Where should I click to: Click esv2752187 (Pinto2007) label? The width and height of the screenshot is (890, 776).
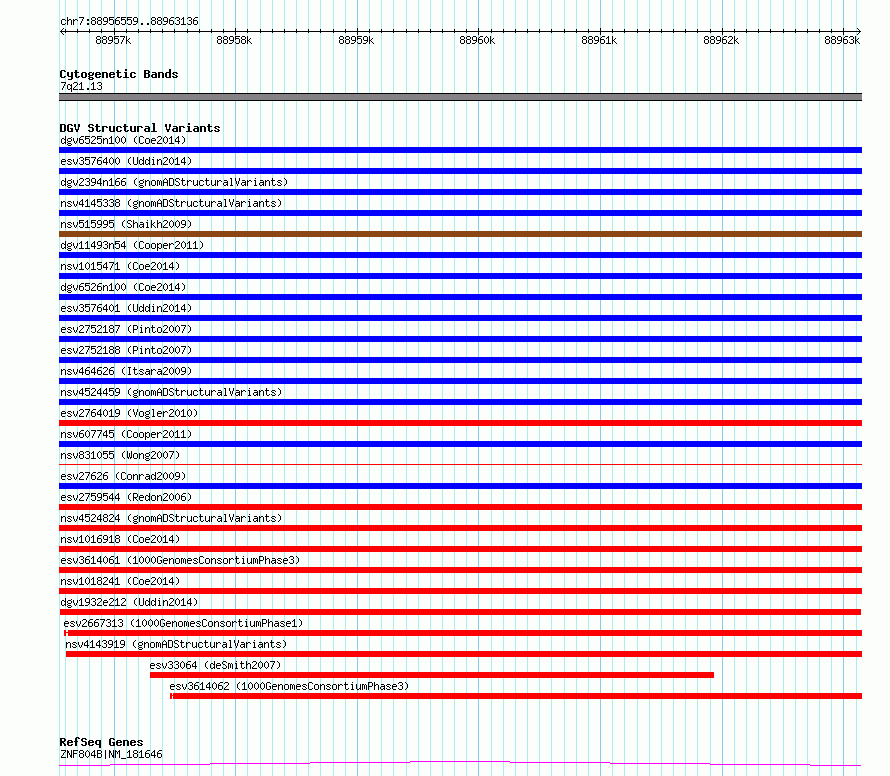[x=126, y=329]
